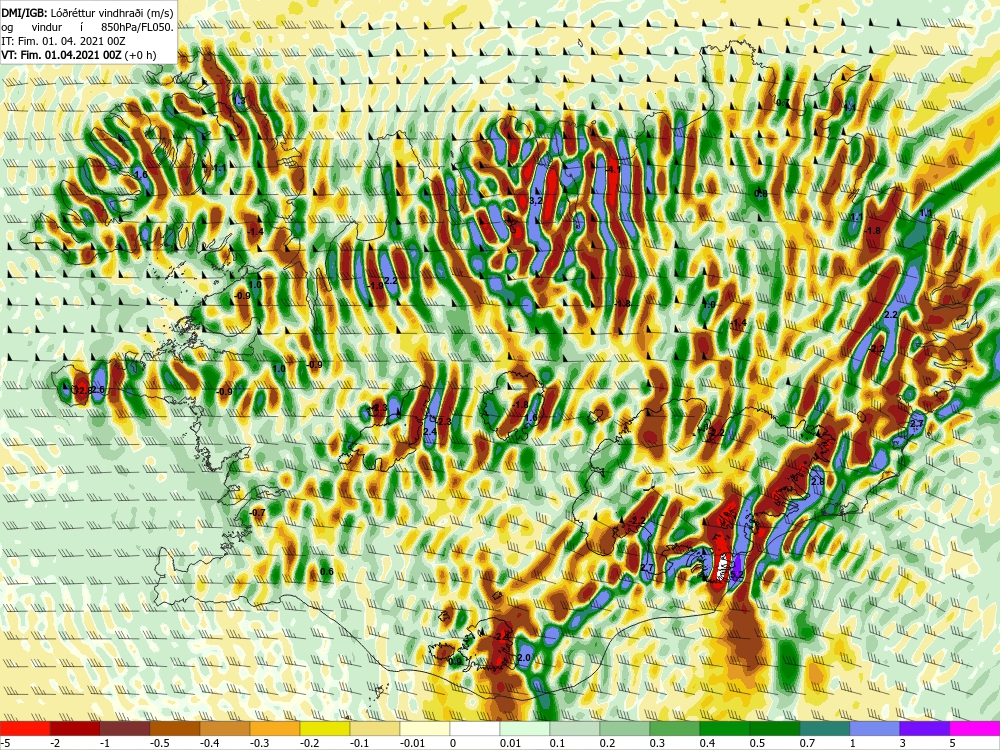Click the 4.1 value label on the map
This screenshot has width=1000, height=750.
[614, 170]
